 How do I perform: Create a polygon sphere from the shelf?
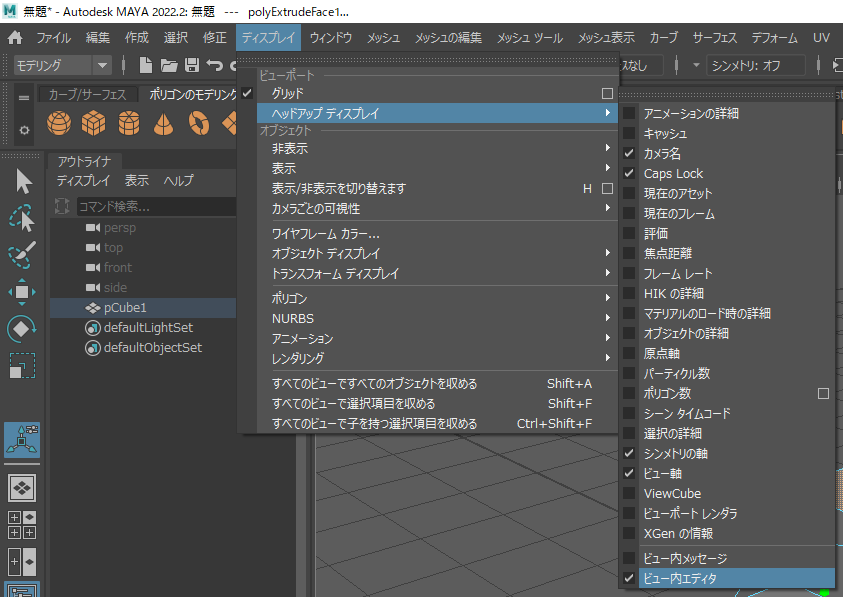click(59, 123)
